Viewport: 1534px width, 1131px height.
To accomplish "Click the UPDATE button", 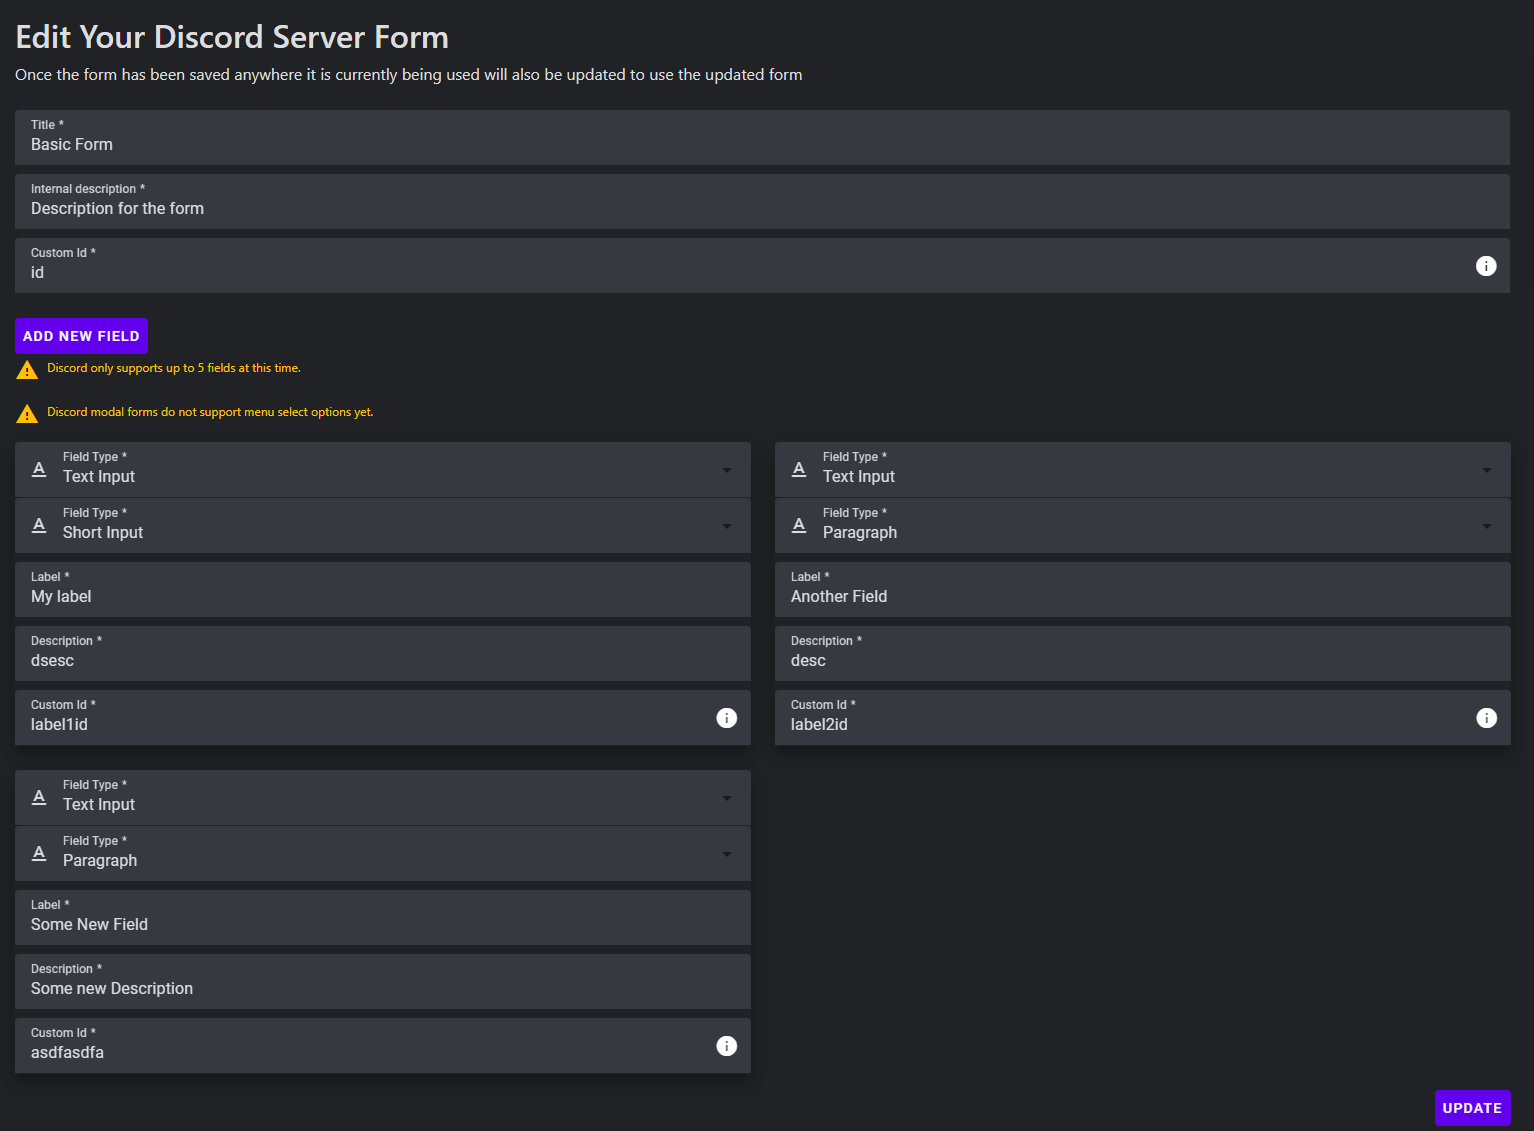I will point(1472,1108).
